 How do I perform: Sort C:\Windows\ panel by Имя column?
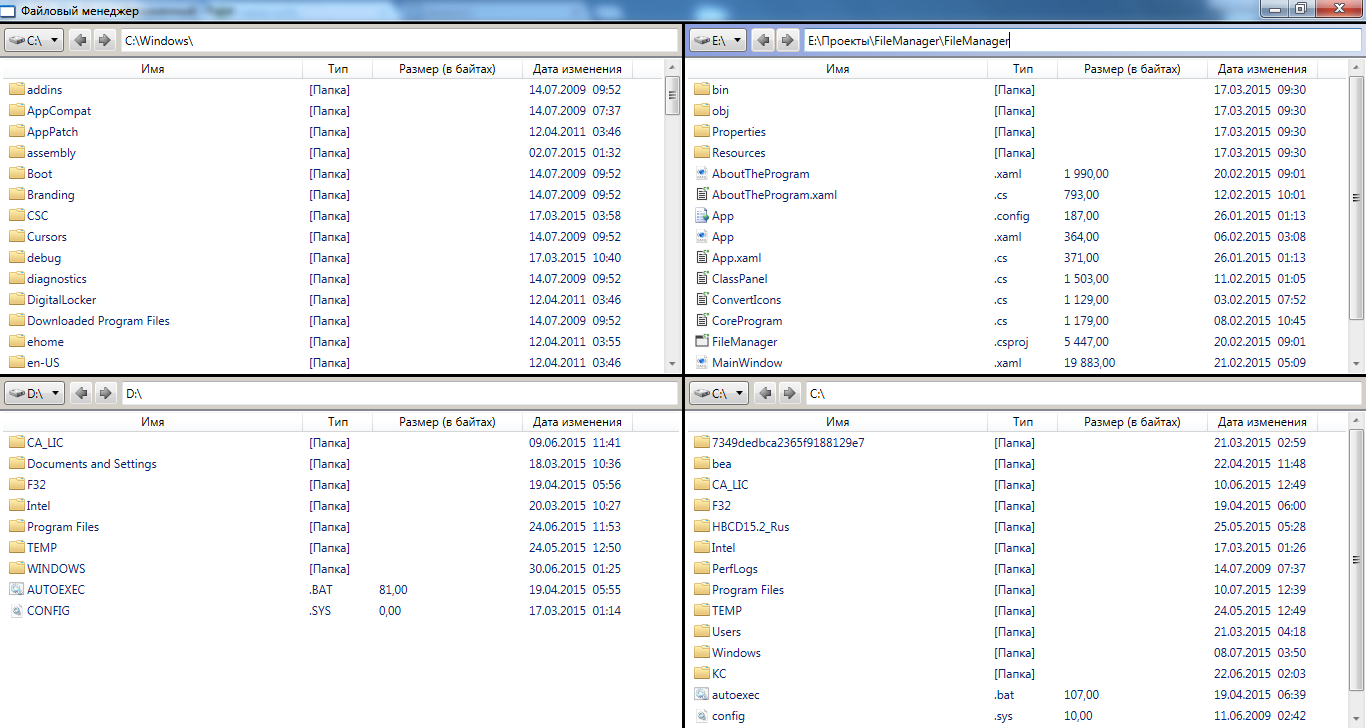[x=153, y=69]
